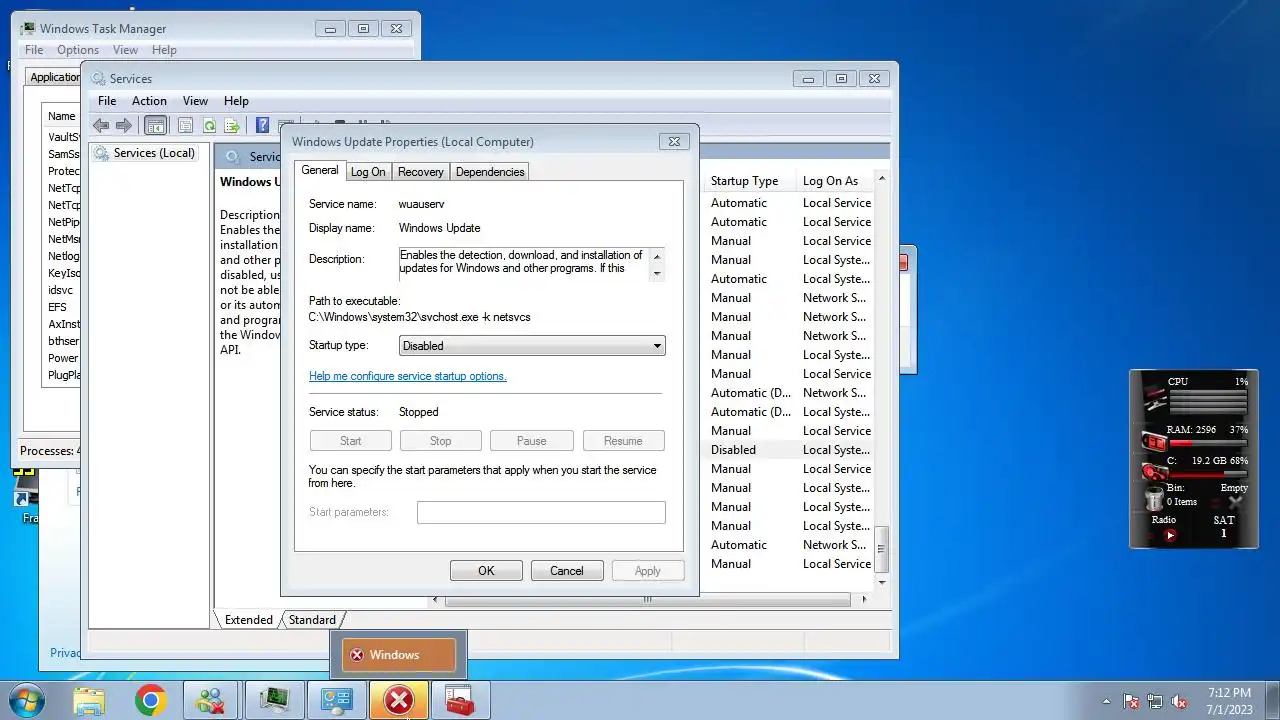Go forward with the Services toolbar arrow
Image resolution: width=1280 pixels, height=720 pixels.
click(124, 125)
